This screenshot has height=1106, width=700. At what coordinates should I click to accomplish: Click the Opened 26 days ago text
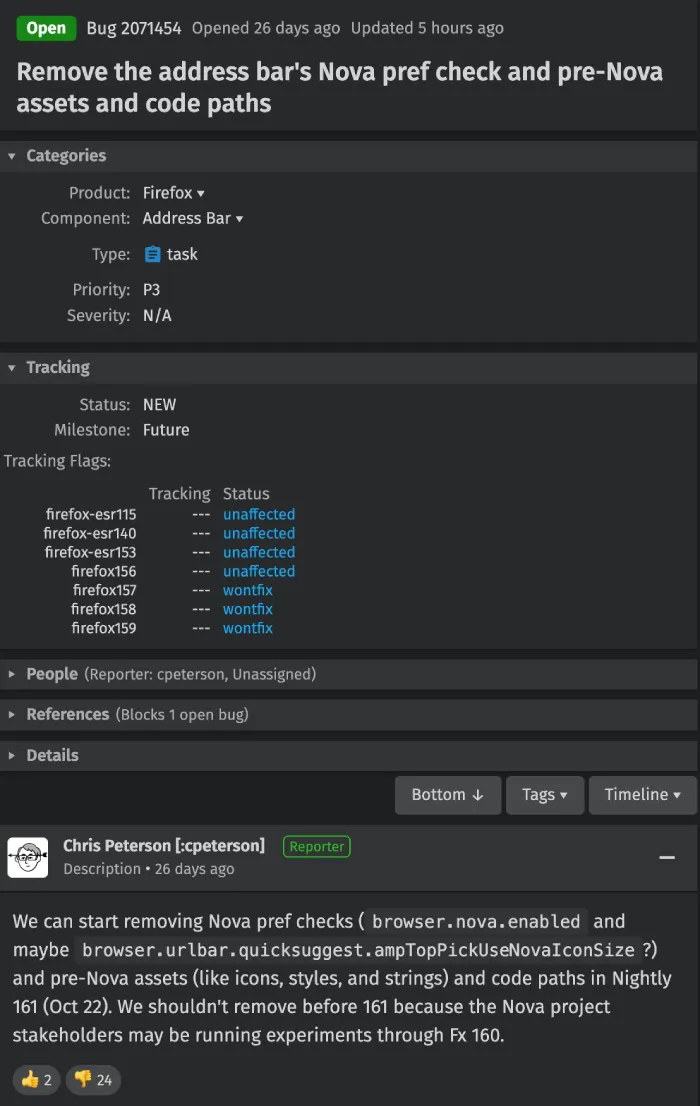pos(266,28)
